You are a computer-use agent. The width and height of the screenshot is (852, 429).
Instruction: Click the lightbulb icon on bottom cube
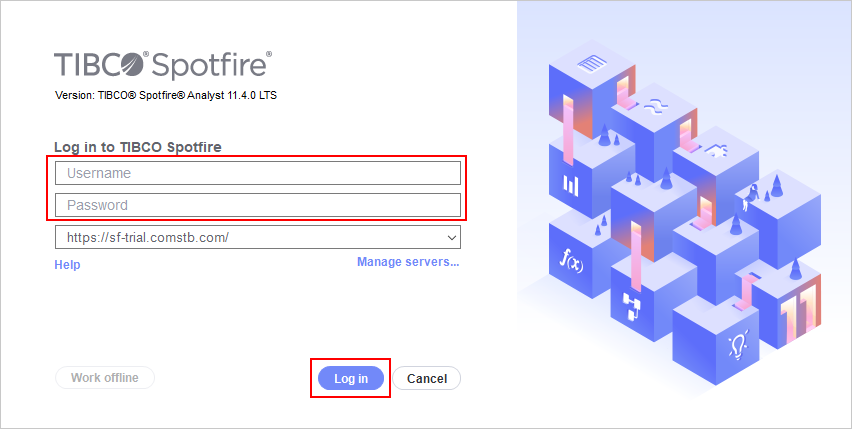click(738, 344)
